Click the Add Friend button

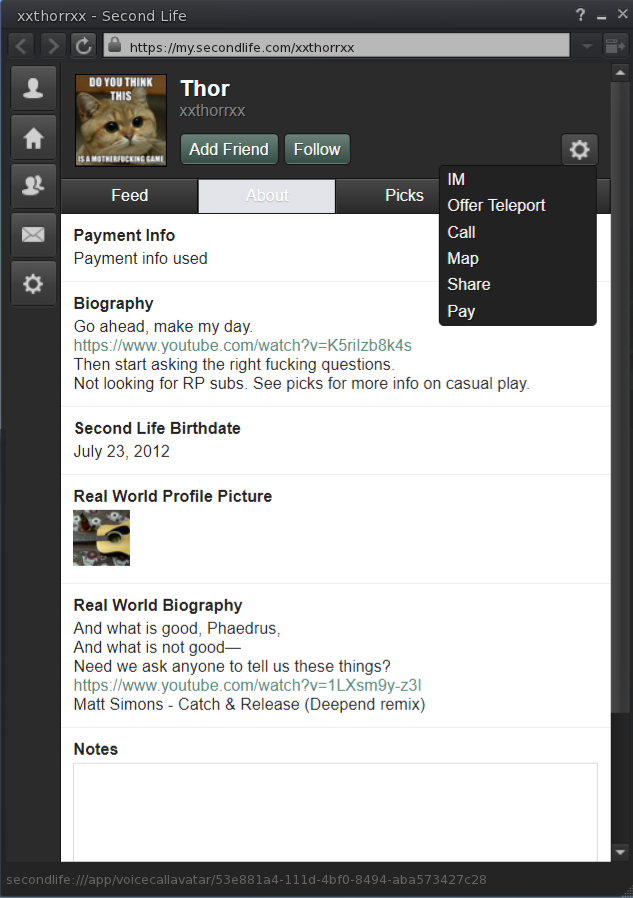[229, 149]
